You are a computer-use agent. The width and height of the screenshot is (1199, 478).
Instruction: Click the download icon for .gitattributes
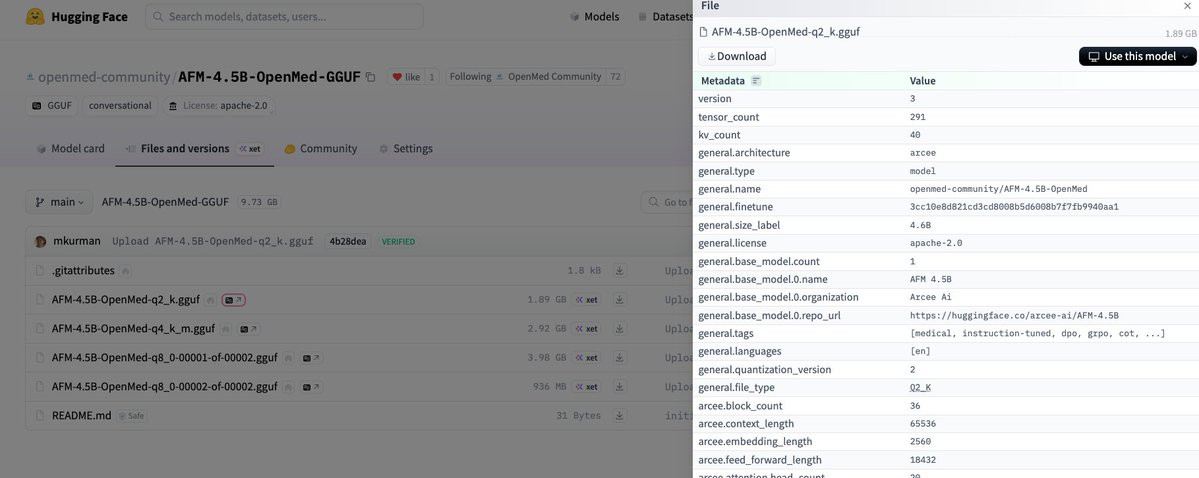click(620, 271)
